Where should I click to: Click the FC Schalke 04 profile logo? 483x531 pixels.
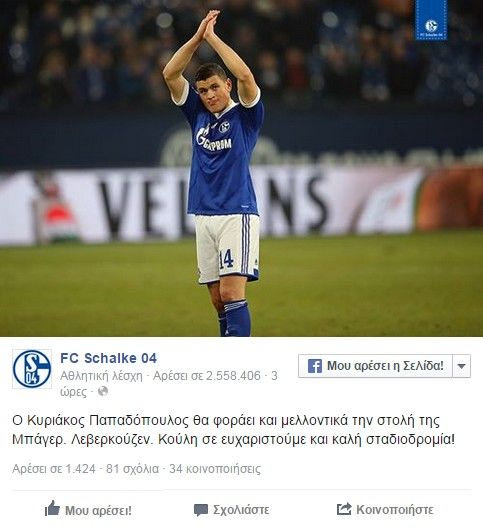click(x=32, y=369)
